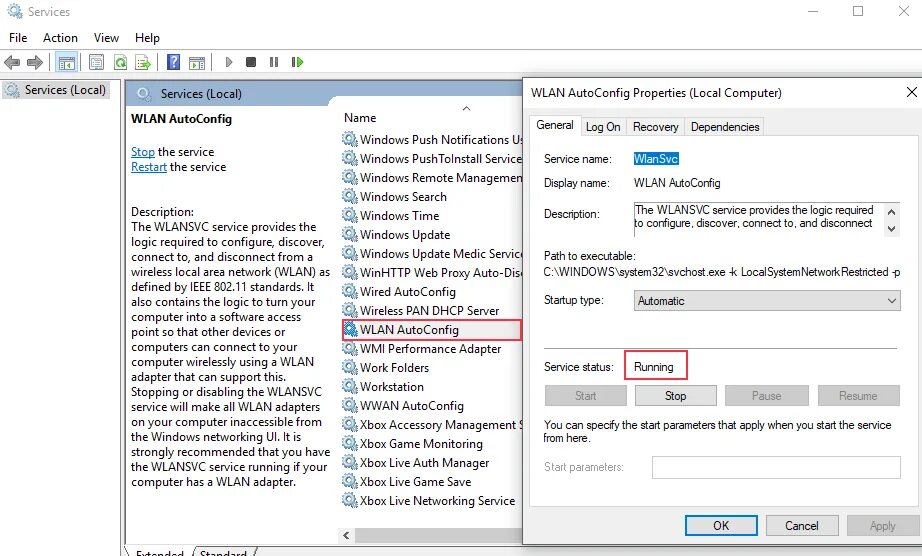Click the OK button

pyautogui.click(x=721, y=525)
